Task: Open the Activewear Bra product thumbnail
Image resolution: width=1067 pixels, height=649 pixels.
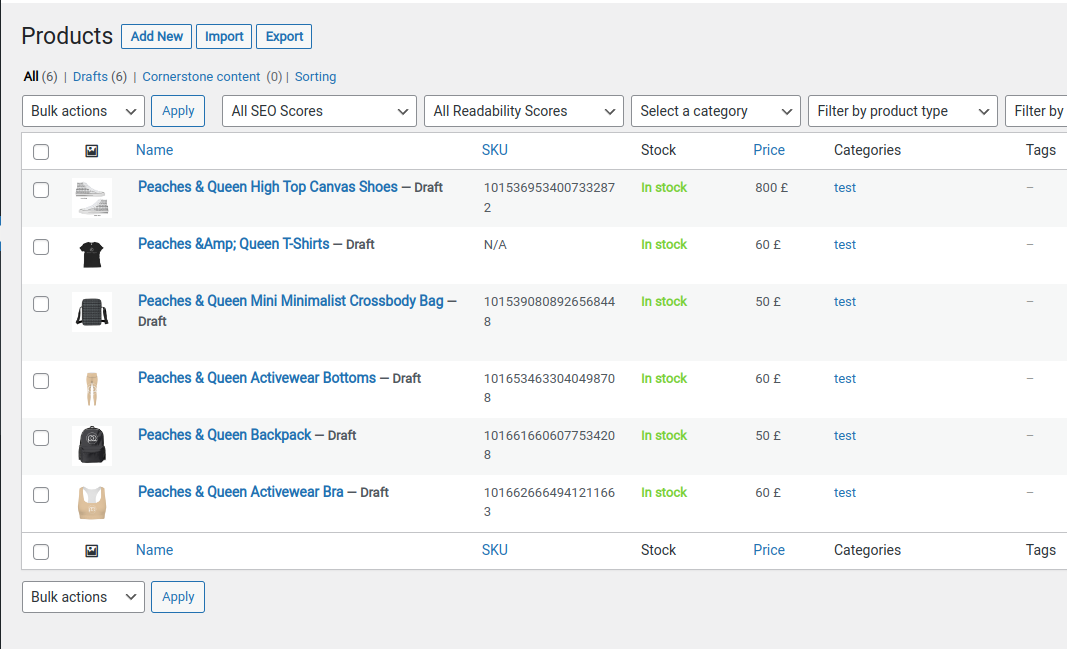Action: (92, 503)
